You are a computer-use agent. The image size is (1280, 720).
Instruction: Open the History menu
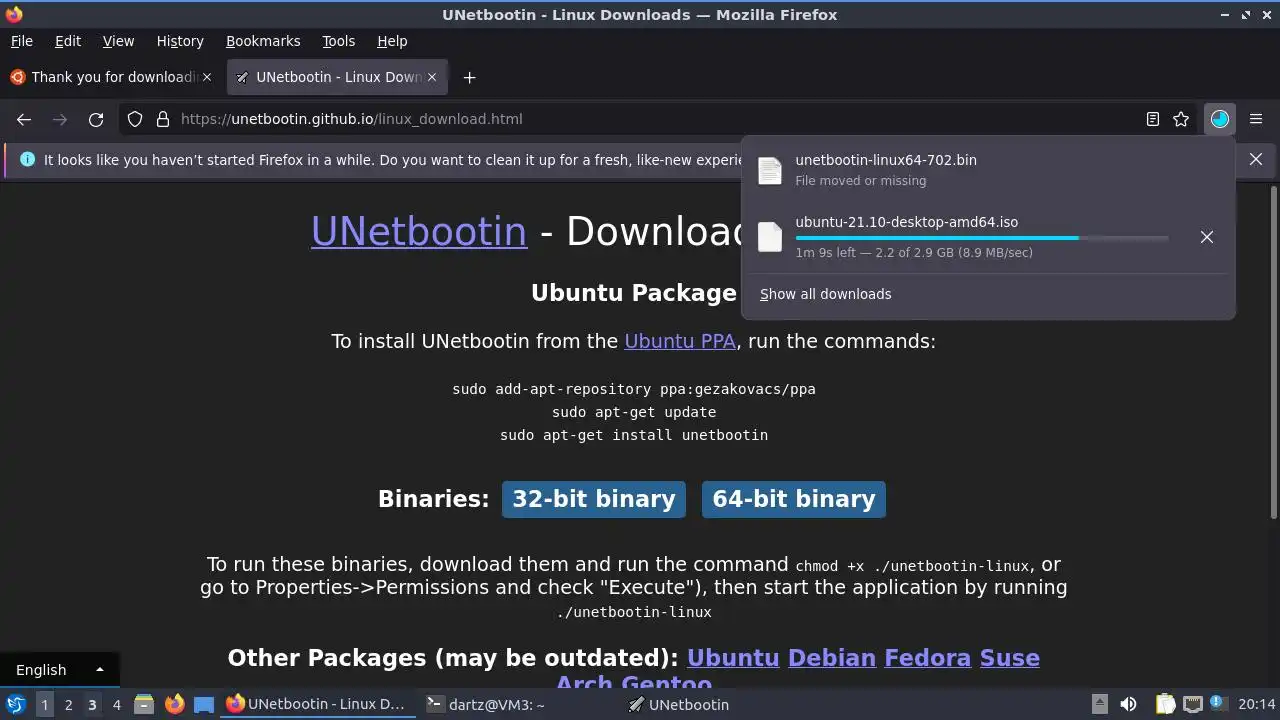pos(180,41)
